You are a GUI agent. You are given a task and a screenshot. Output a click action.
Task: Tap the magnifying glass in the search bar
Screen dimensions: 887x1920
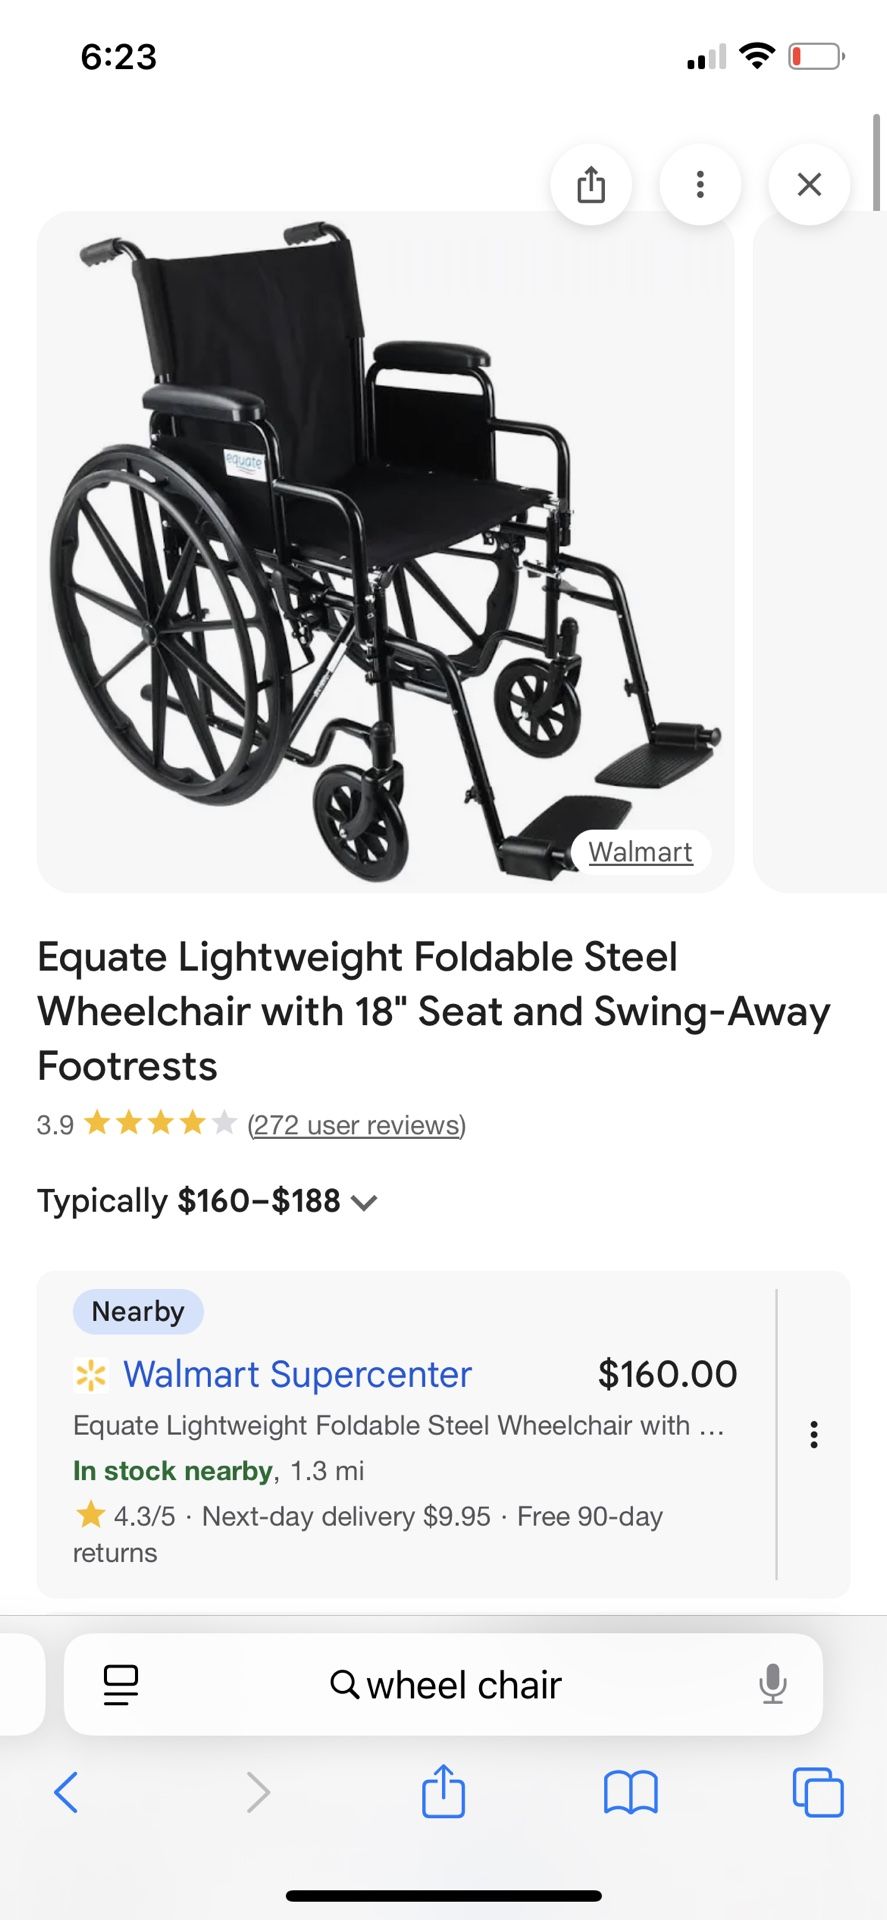344,1684
